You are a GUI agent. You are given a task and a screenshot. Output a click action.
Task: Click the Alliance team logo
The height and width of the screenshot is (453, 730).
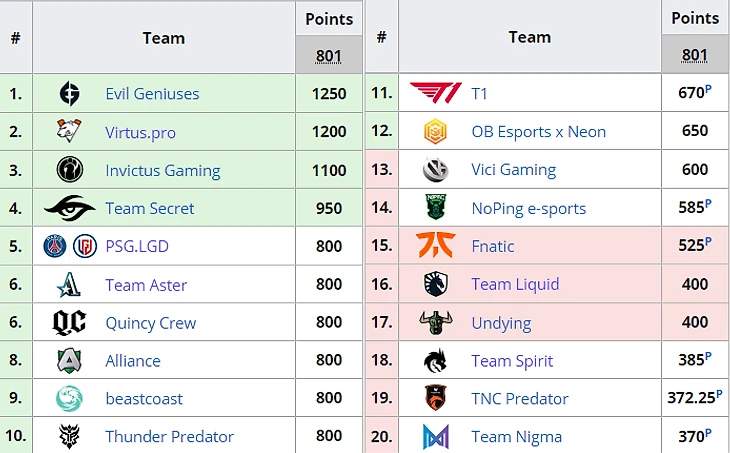[69, 361]
